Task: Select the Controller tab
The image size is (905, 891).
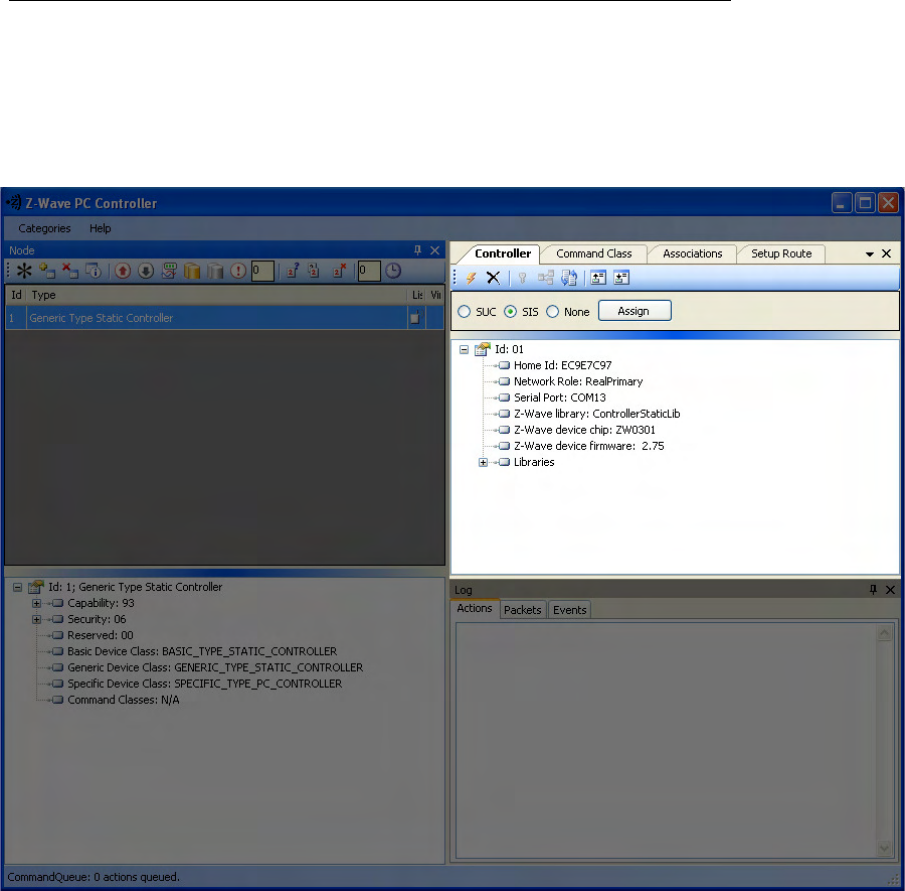Action: [503, 253]
